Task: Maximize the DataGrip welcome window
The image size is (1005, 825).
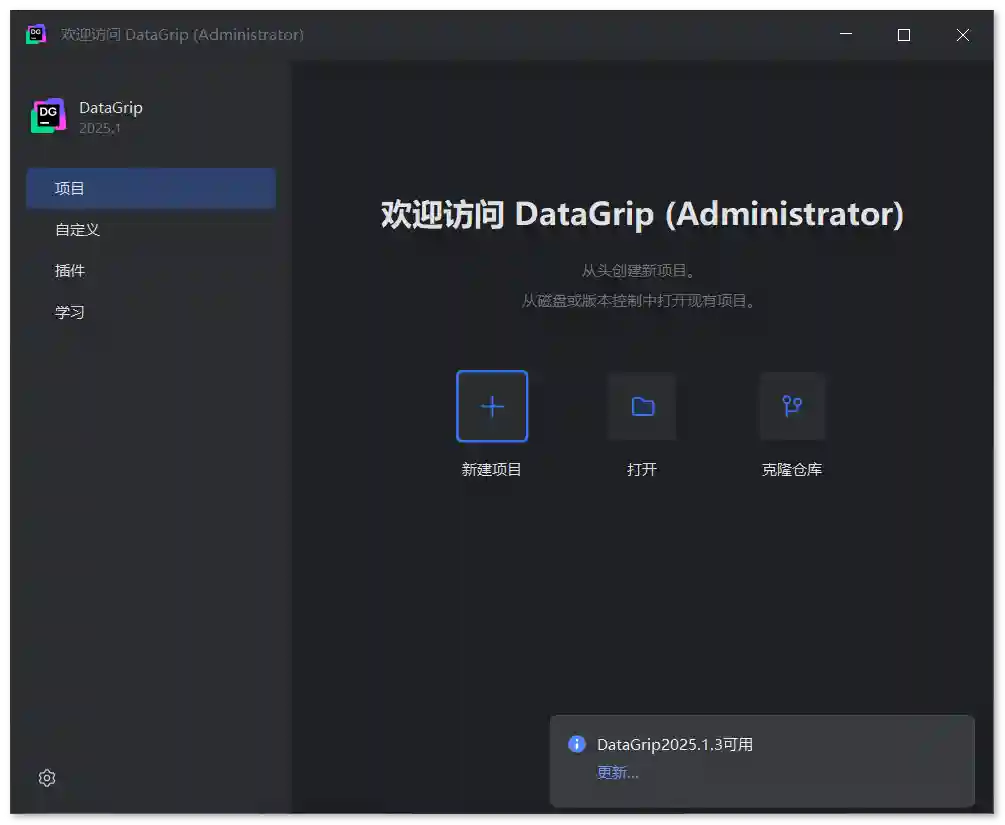Action: (904, 35)
